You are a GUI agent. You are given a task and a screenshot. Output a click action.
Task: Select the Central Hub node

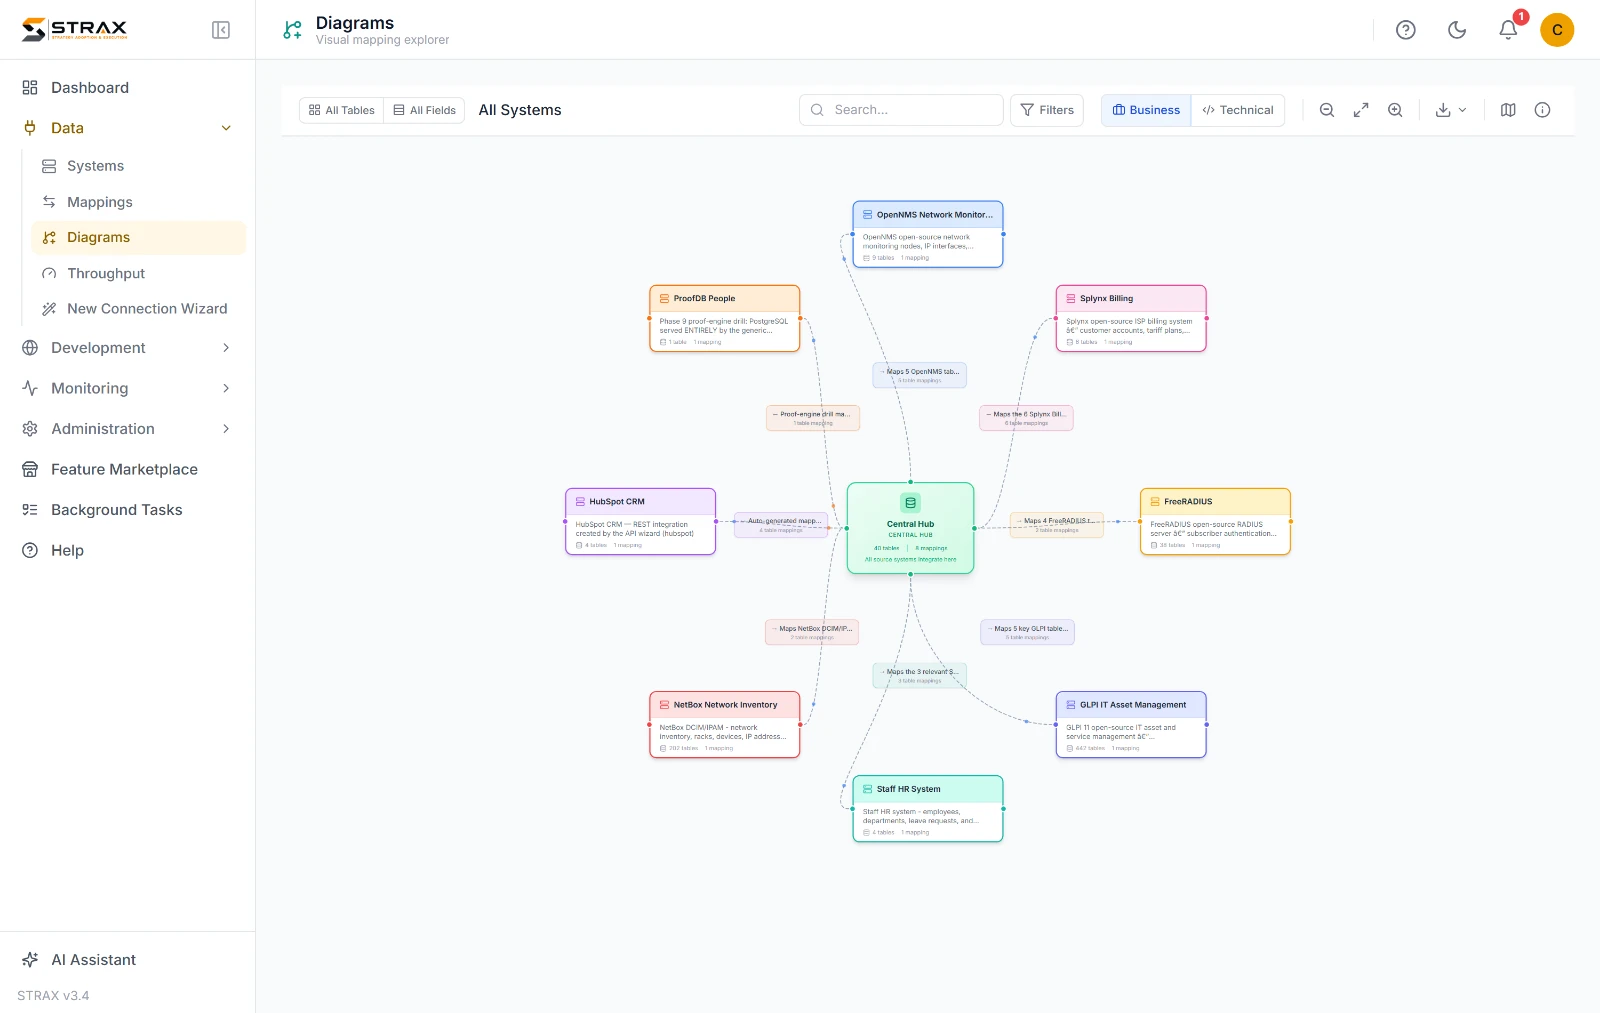[x=910, y=528]
